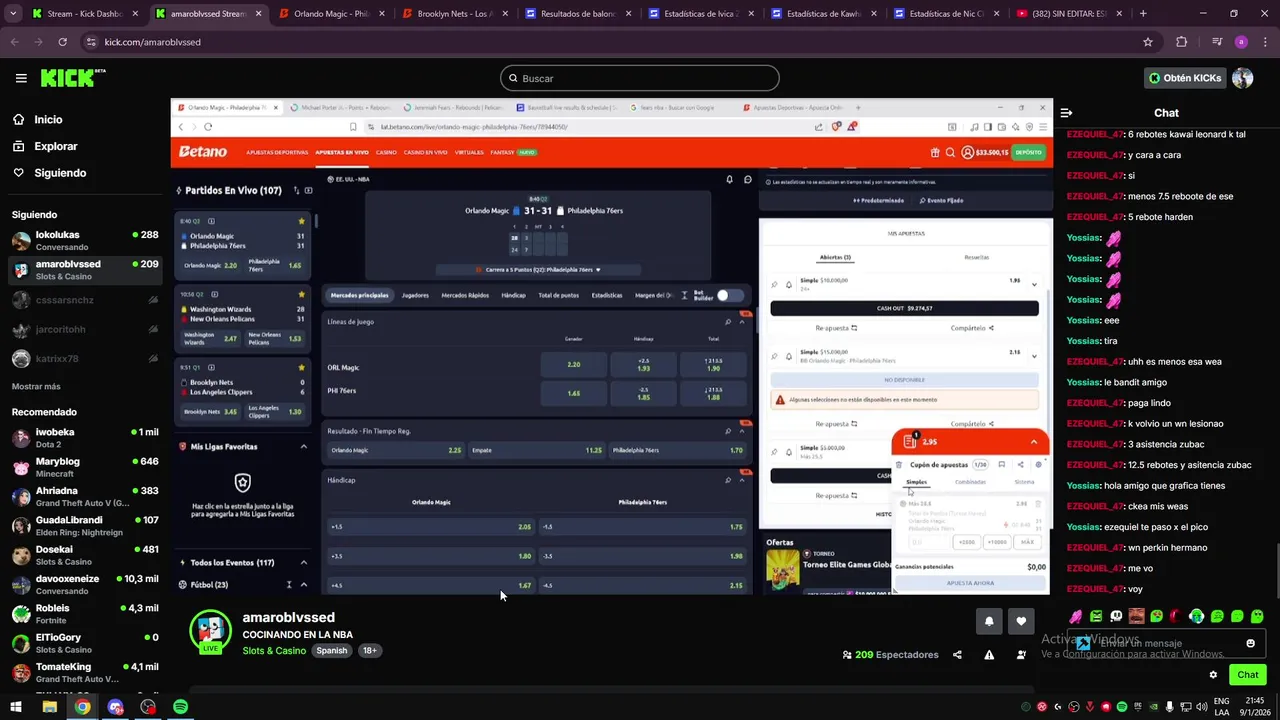The image size is (1280, 720).
Task: Click the green DEPÓSITO button
Action: click(1027, 152)
